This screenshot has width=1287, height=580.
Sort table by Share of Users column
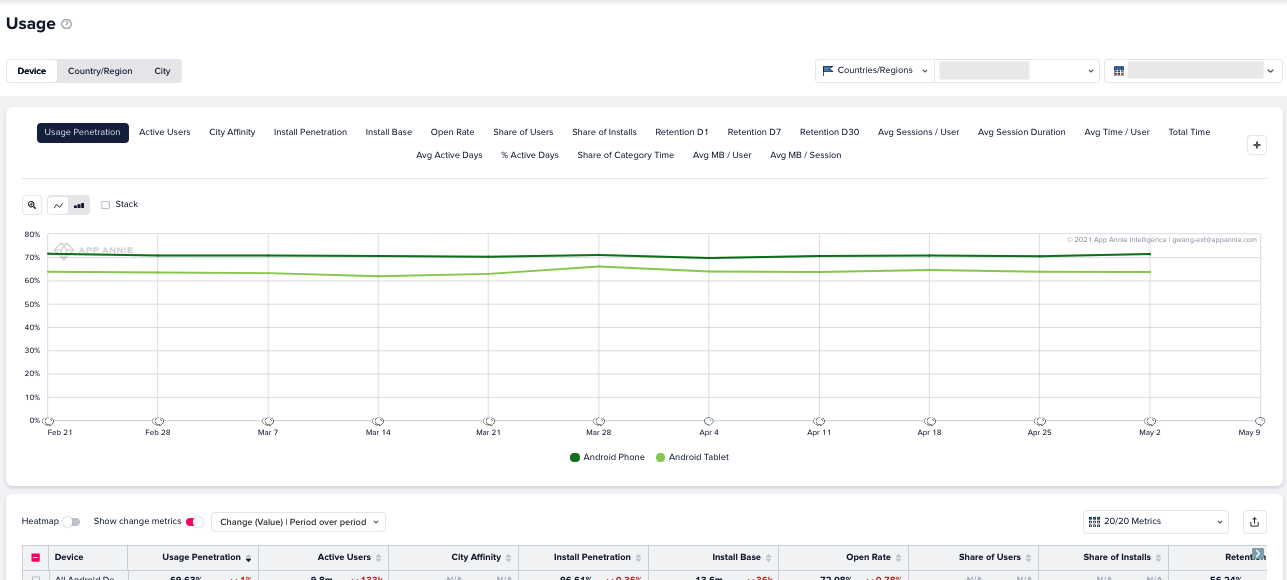1028,558
